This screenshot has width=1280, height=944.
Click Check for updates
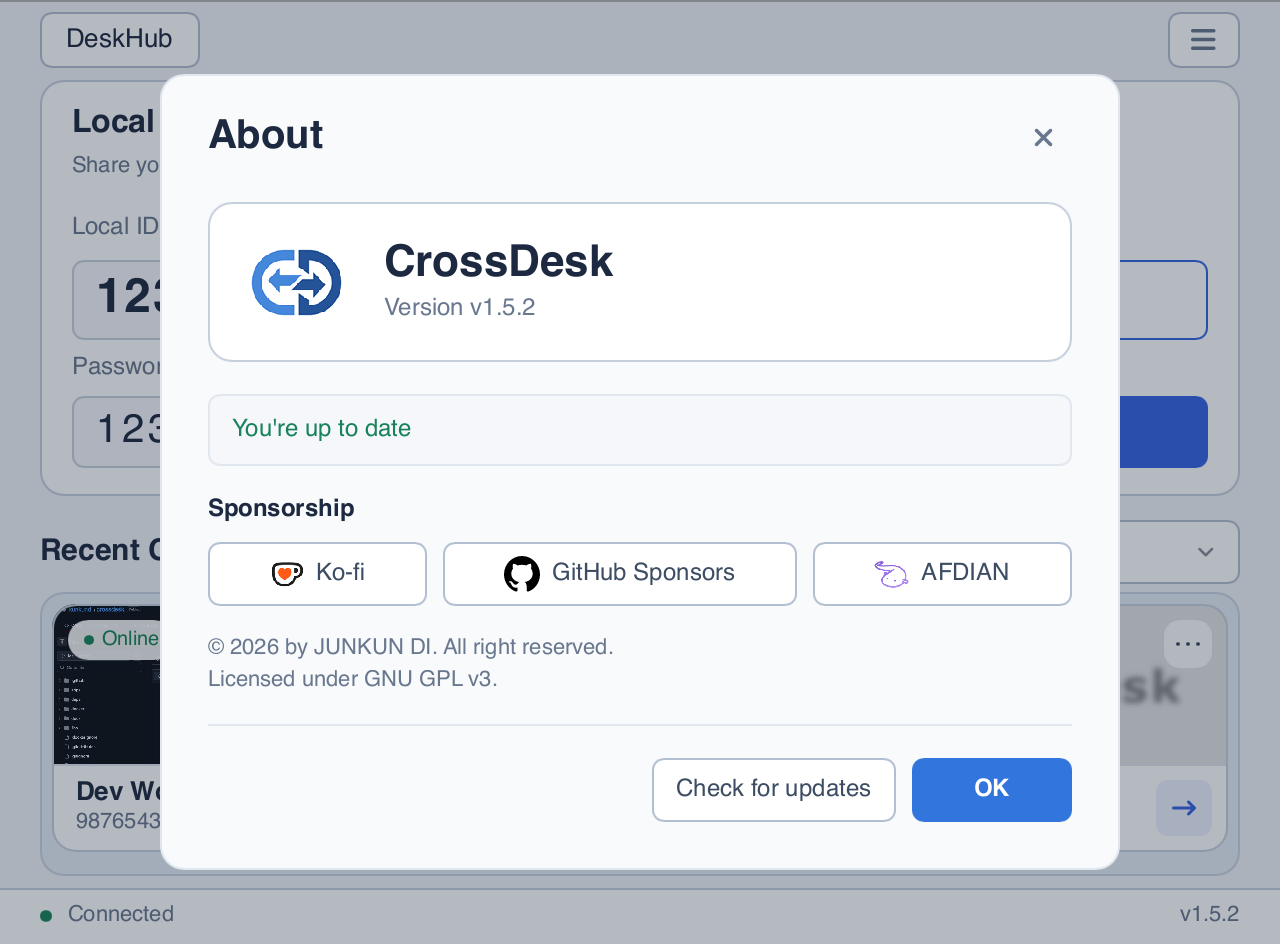(x=774, y=790)
